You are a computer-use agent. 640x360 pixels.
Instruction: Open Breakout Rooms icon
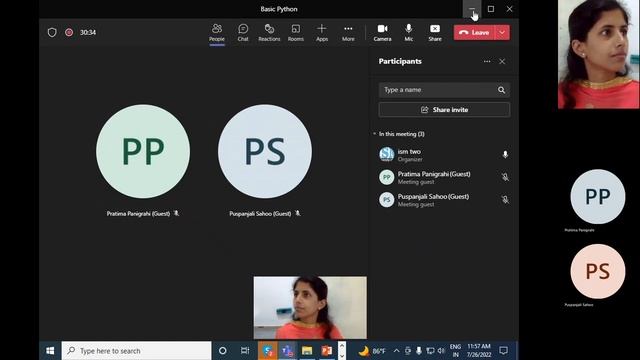pos(296,33)
